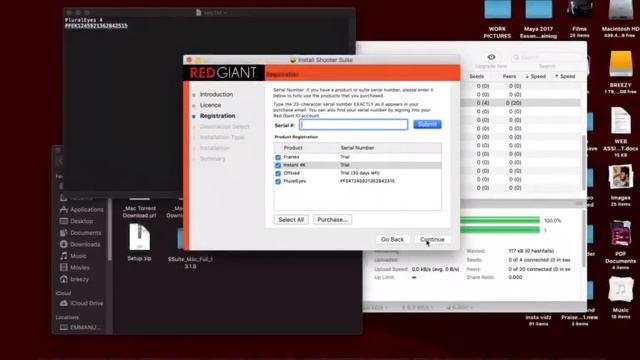Uncheck the PluralEyes product checkbox
Viewport: 640px width, 360px height.
(x=278, y=181)
